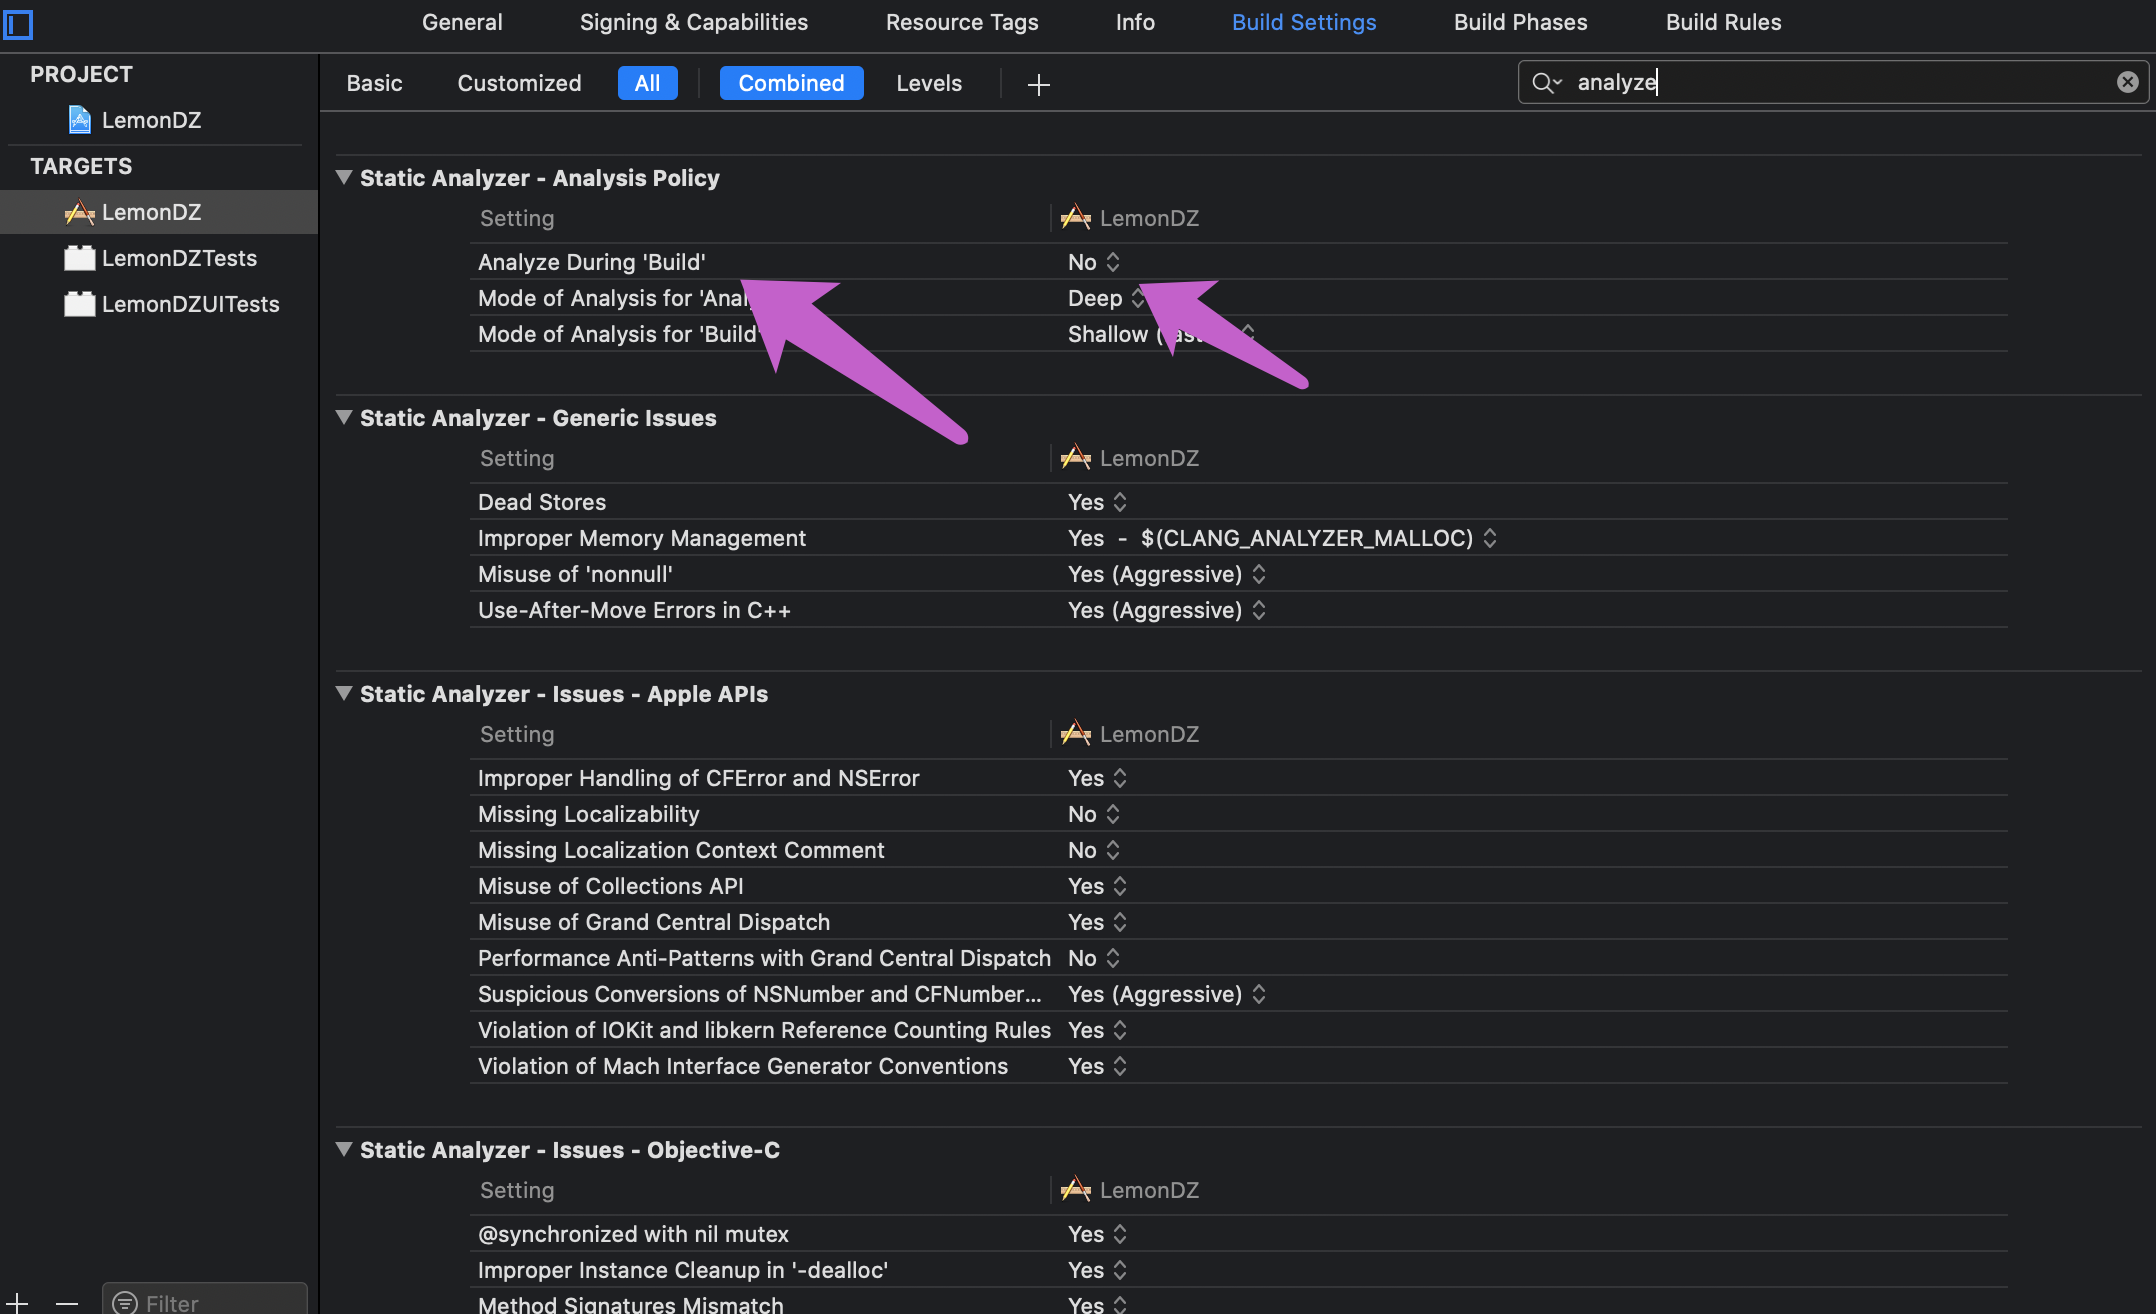
Task: Collapse the Generic Issues section
Action: [x=344, y=418]
